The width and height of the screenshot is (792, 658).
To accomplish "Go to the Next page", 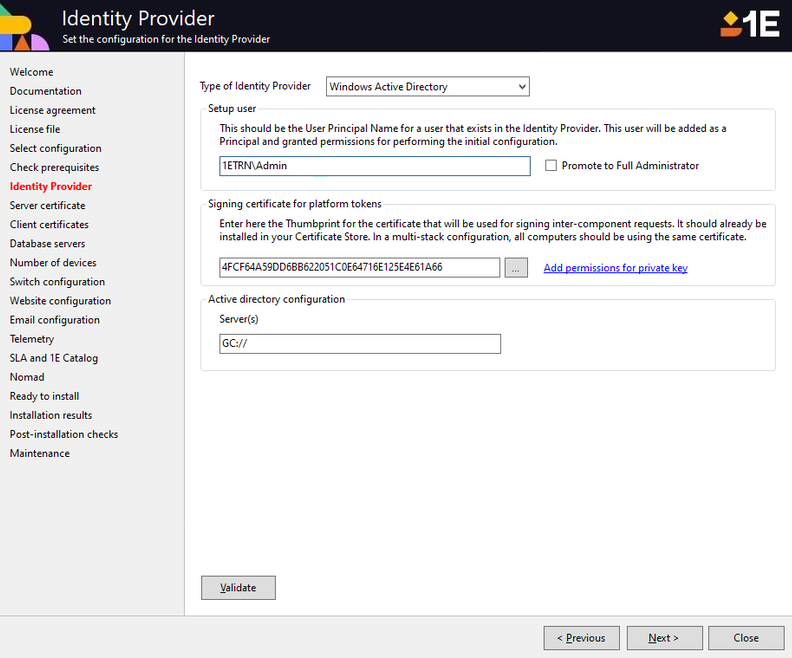I will click(x=663, y=638).
